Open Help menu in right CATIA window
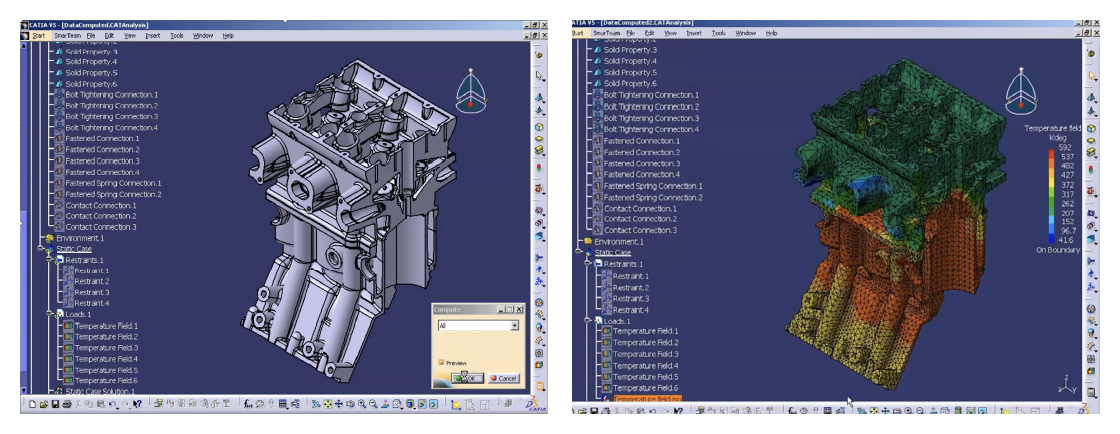Screen dimensions: 1120x434 [x=771, y=33]
